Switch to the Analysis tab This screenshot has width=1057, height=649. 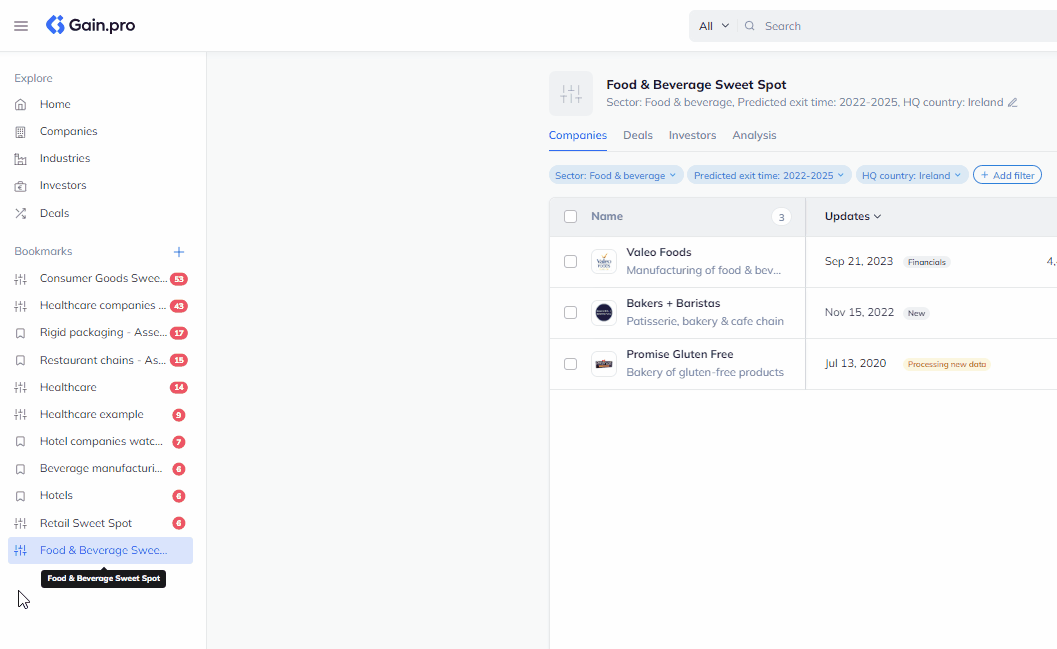coord(754,135)
